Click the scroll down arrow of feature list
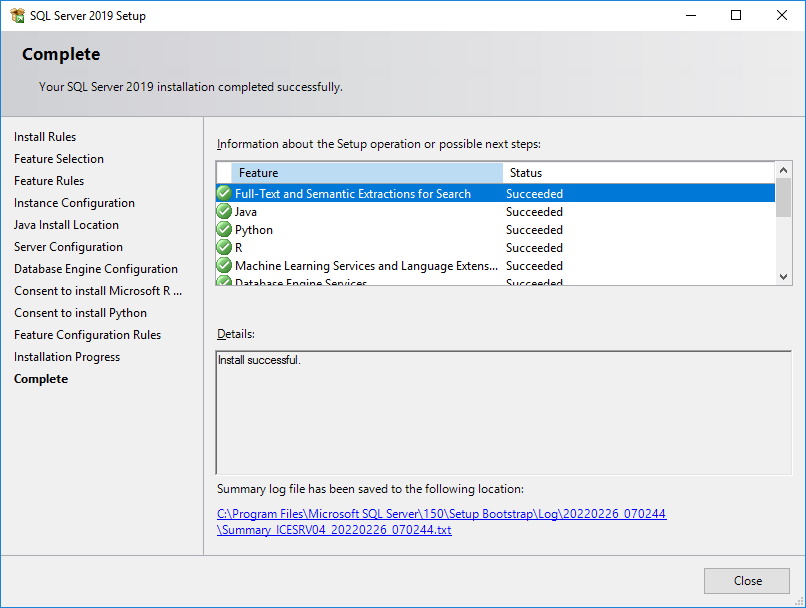The image size is (806, 608). click(x=783, y=277)
